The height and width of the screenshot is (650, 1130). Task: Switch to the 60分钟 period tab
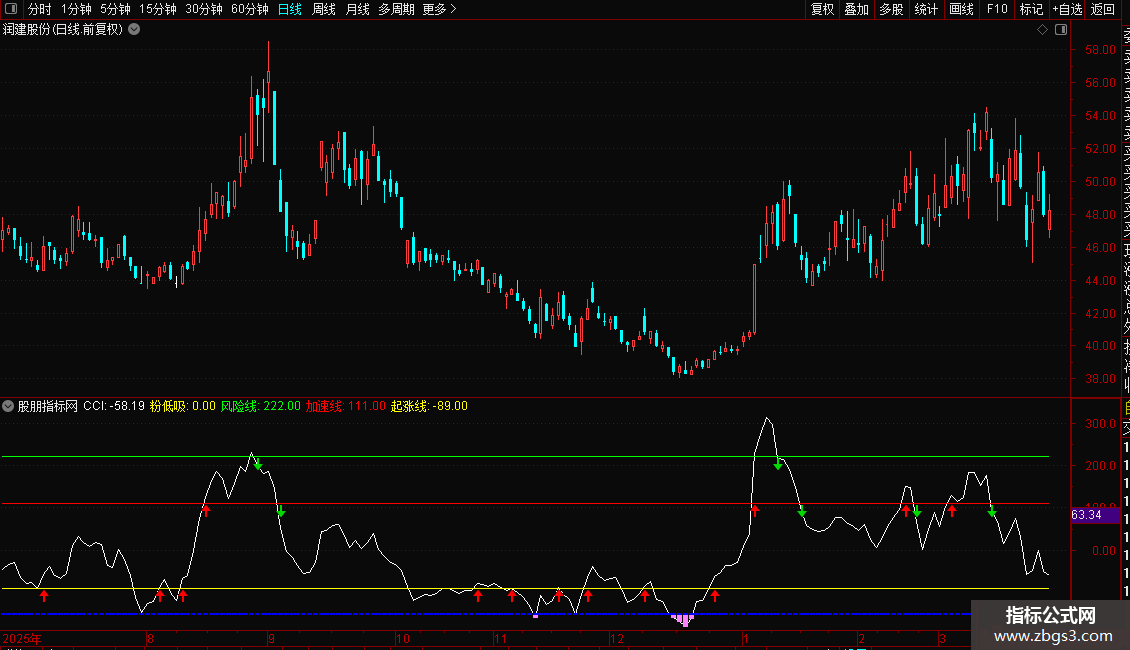tap(249, 9)
